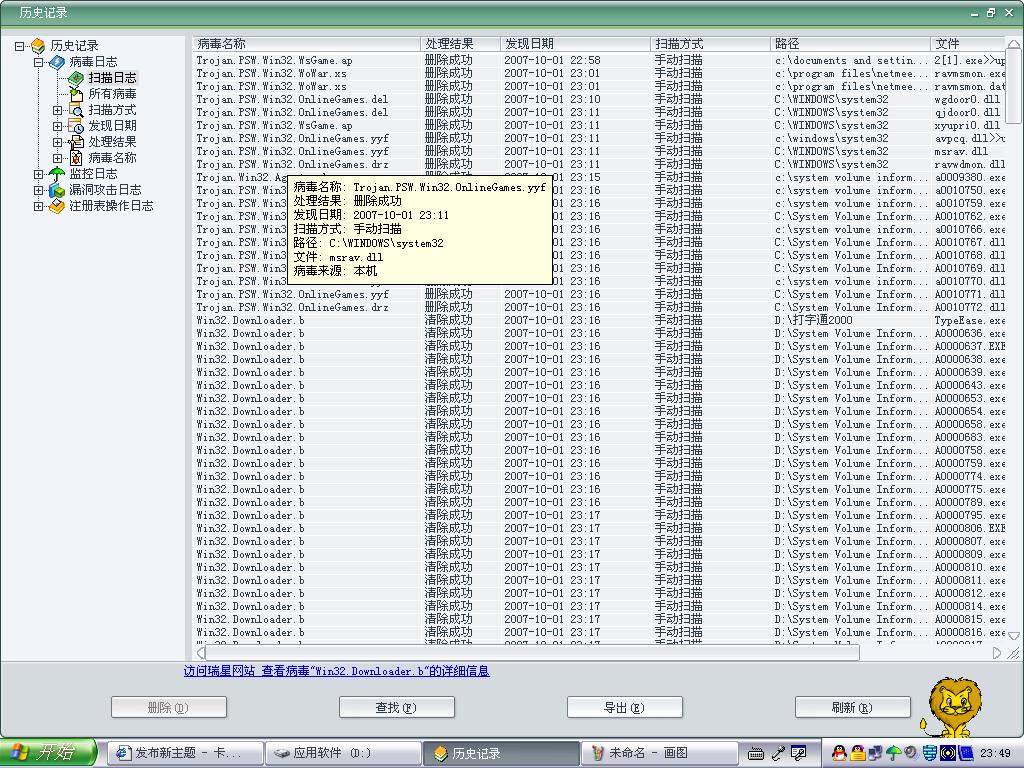The image size is (1024, 768).
Task: Click the handwriting pad language bar icon
Action: pyautogui.click(x=798, y=753)
